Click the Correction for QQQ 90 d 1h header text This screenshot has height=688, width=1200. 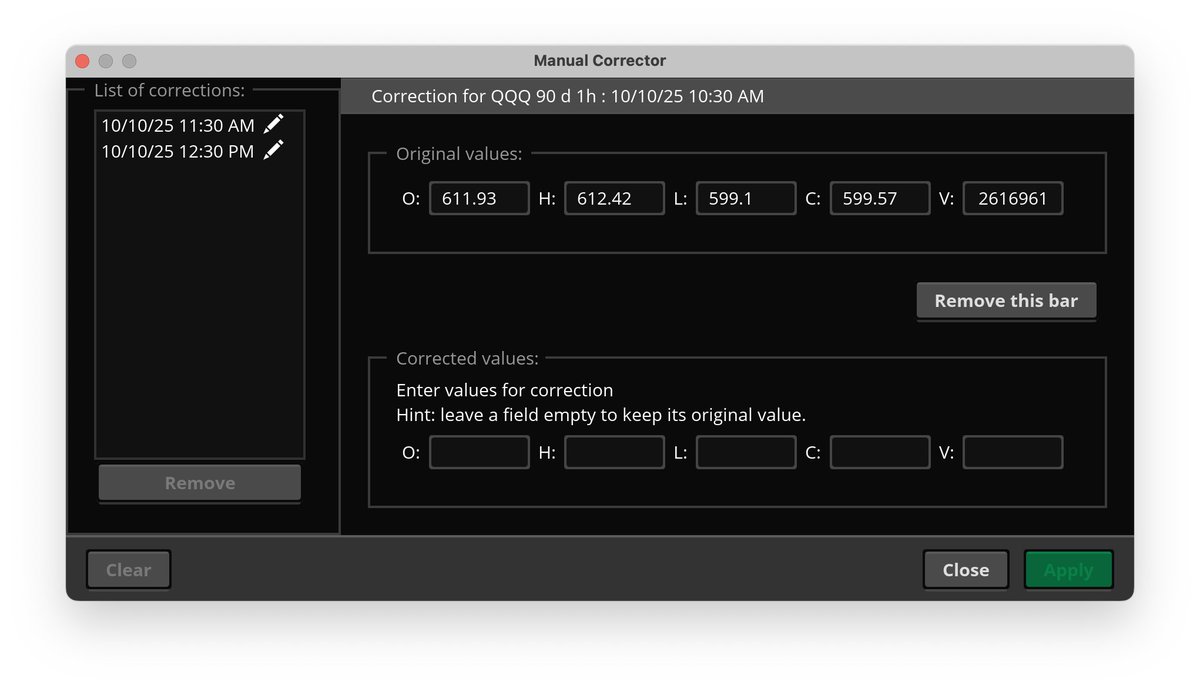point(567,96)
